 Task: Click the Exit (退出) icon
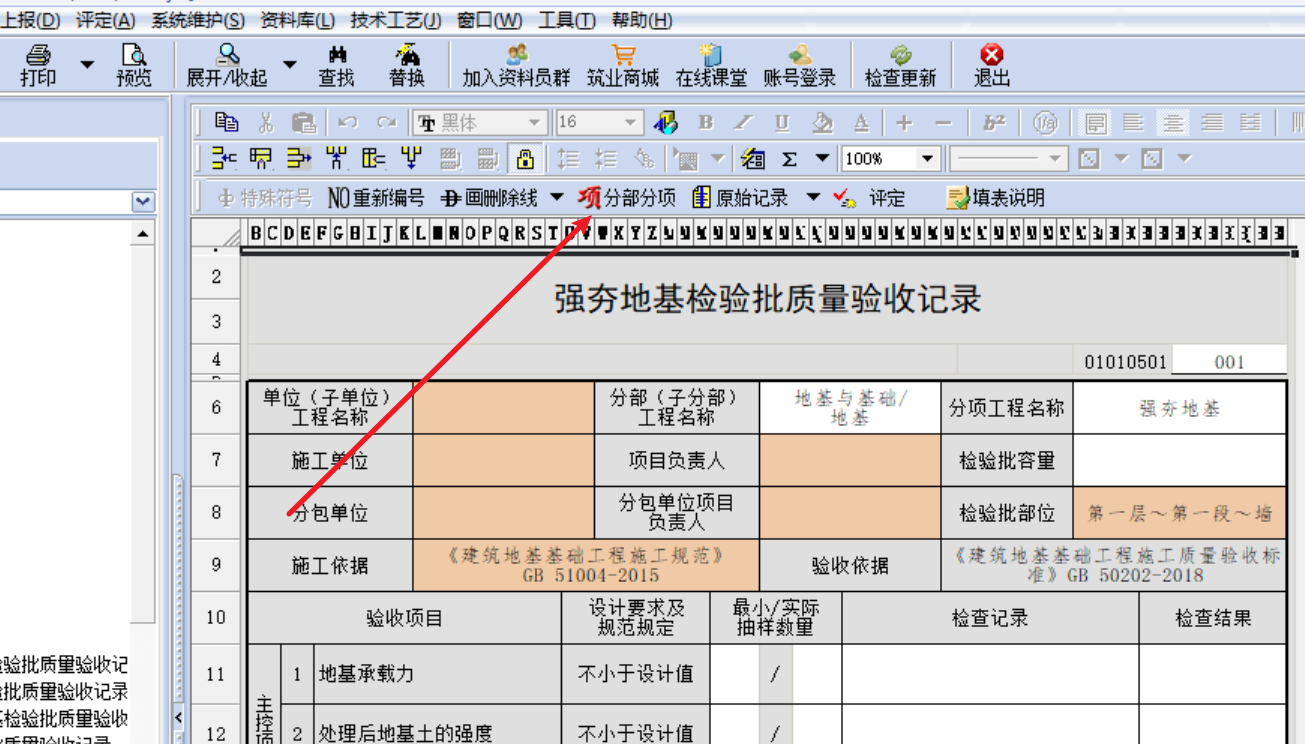[992, 65]
